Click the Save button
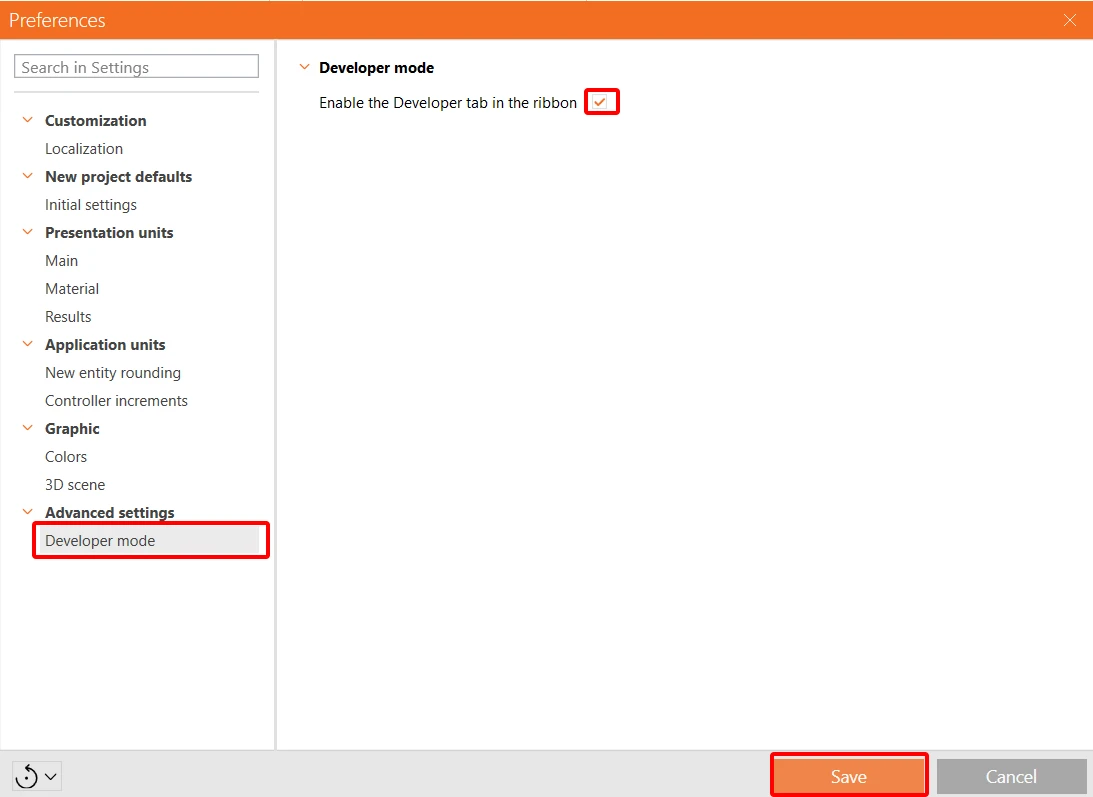This screenshot has height=797, width=1093. coord(848,776)
